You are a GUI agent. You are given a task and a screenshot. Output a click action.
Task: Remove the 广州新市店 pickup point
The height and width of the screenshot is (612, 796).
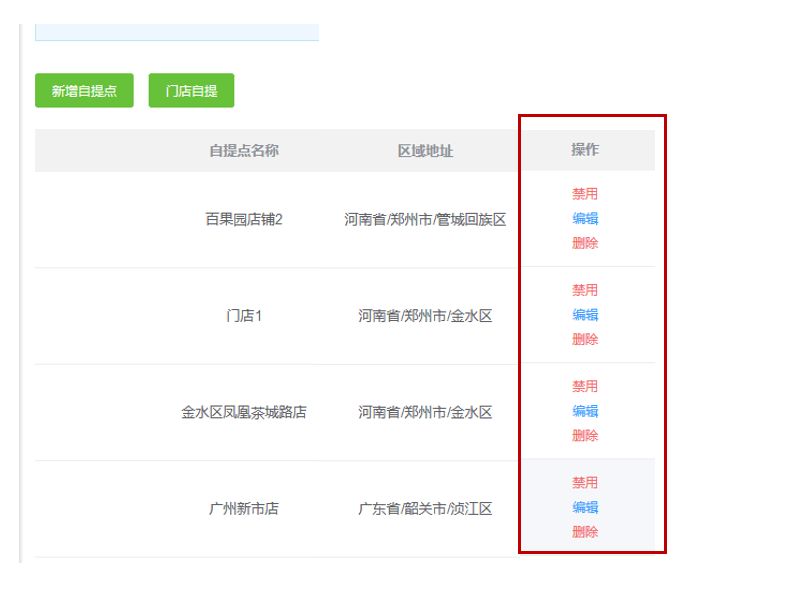585,532
